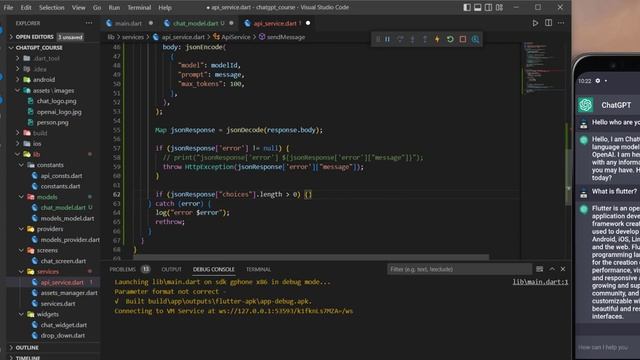
Task: Open models_provider.dart file
Action: point(70,240)
